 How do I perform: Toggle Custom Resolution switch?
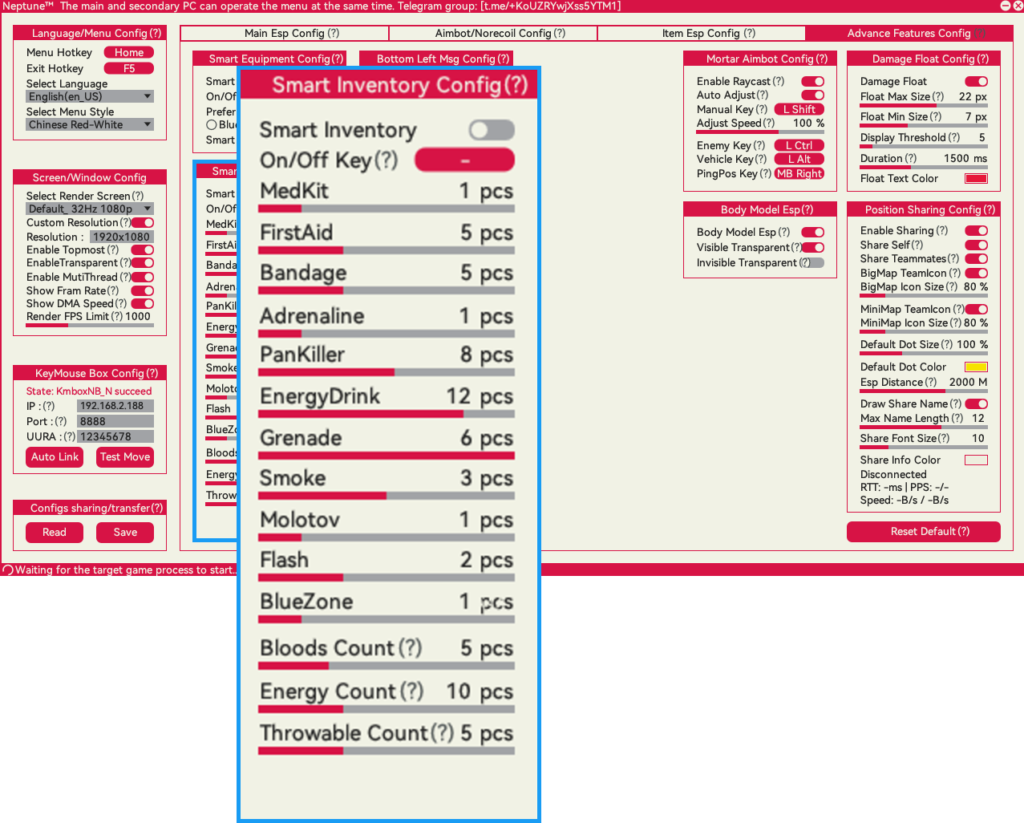142,223
